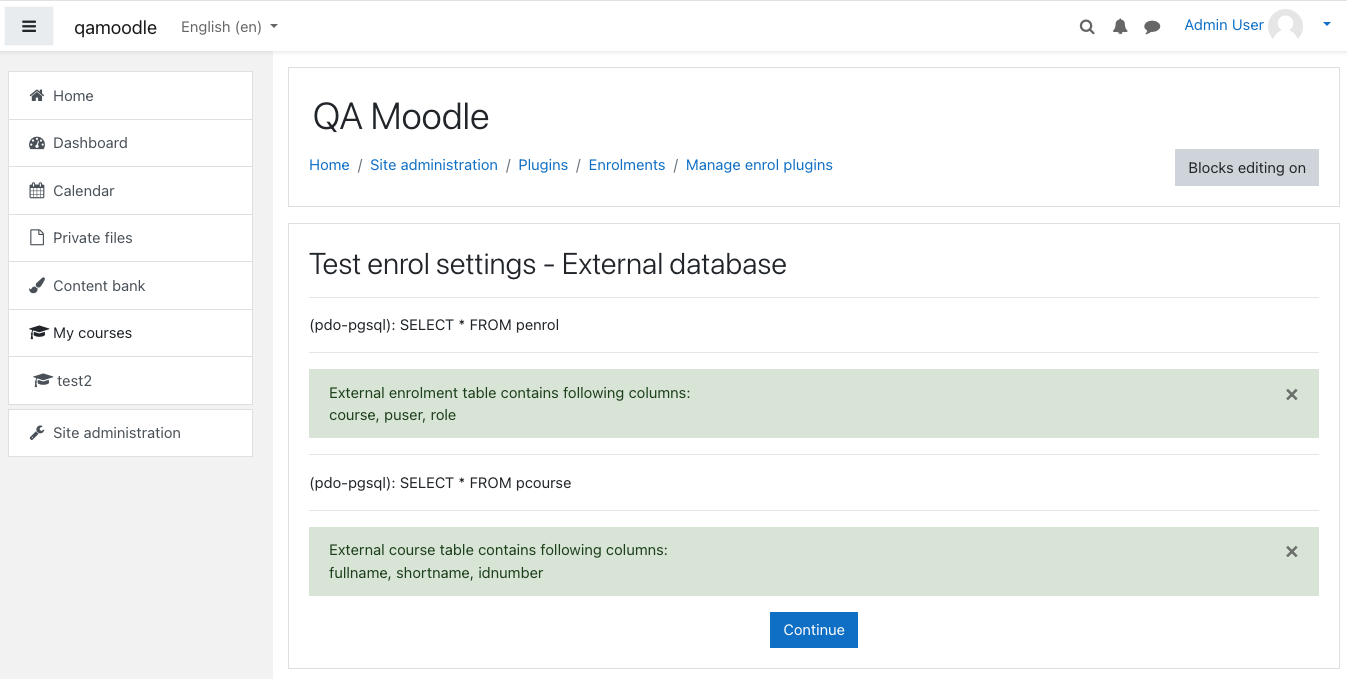This screenshot has width=1347, height=679.
Task: Click the Calendar grid icon
Action: pos(37,191)
